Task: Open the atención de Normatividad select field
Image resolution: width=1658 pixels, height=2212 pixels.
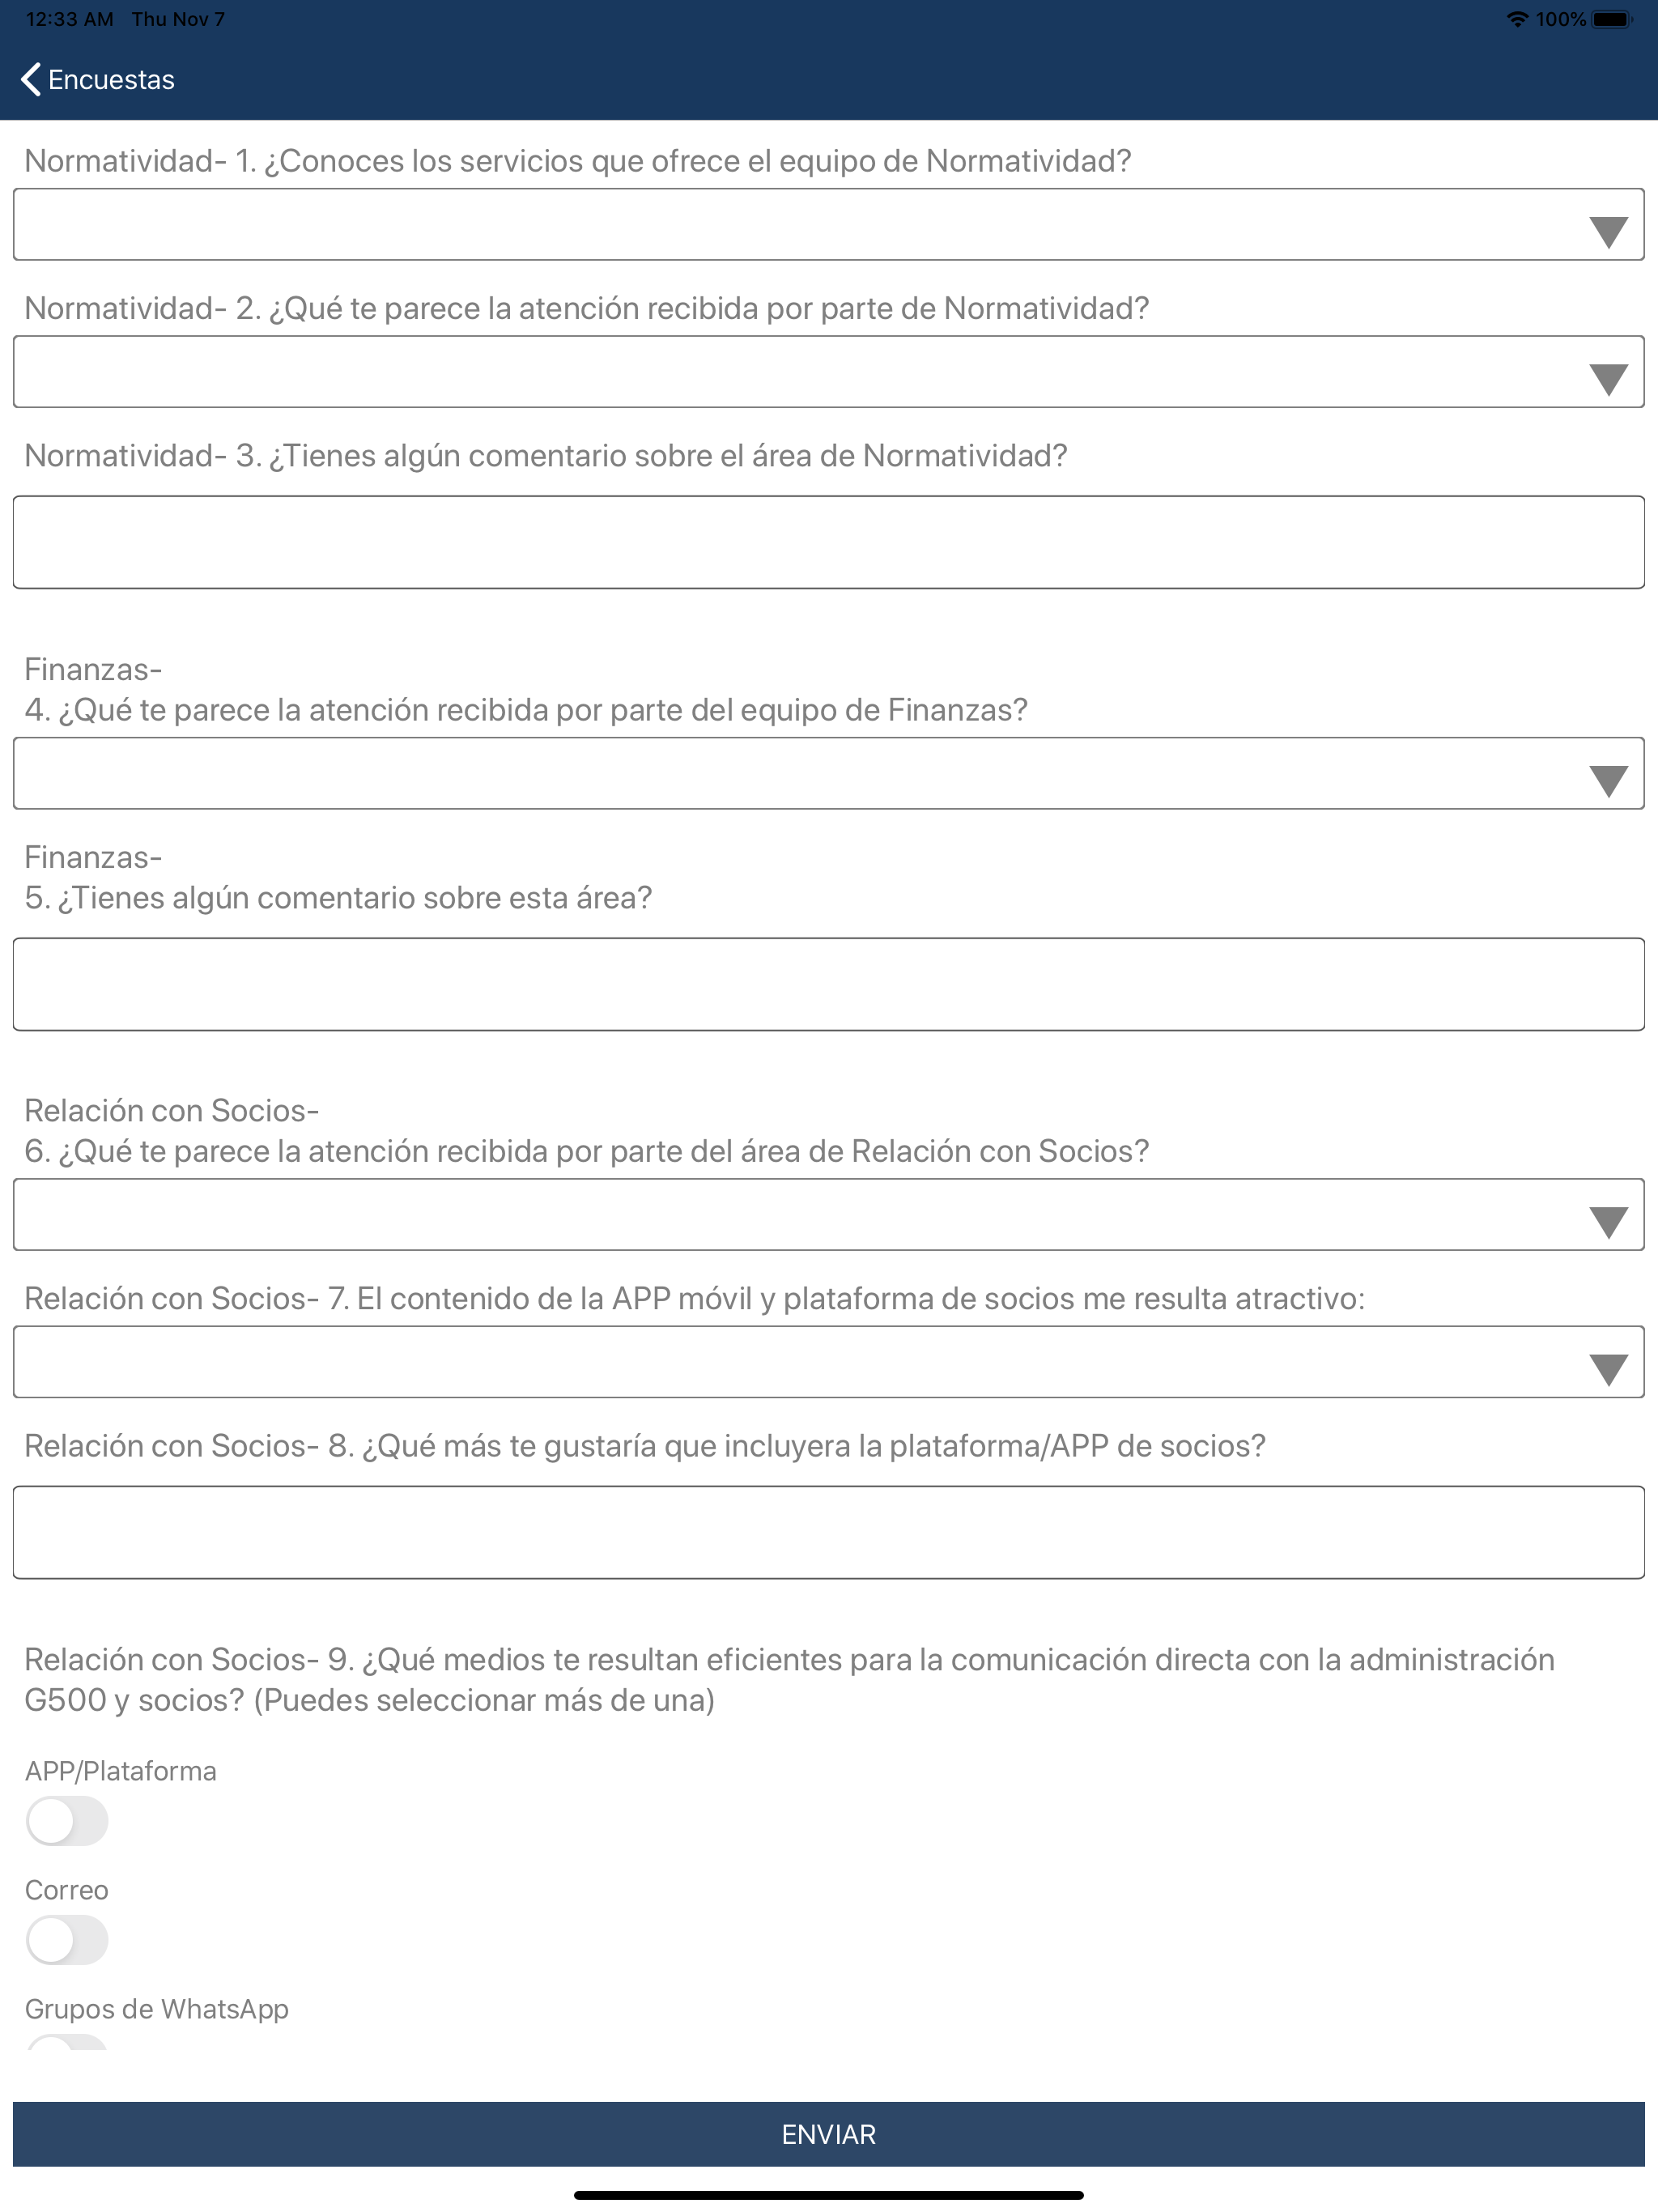Action: [828, 371]
